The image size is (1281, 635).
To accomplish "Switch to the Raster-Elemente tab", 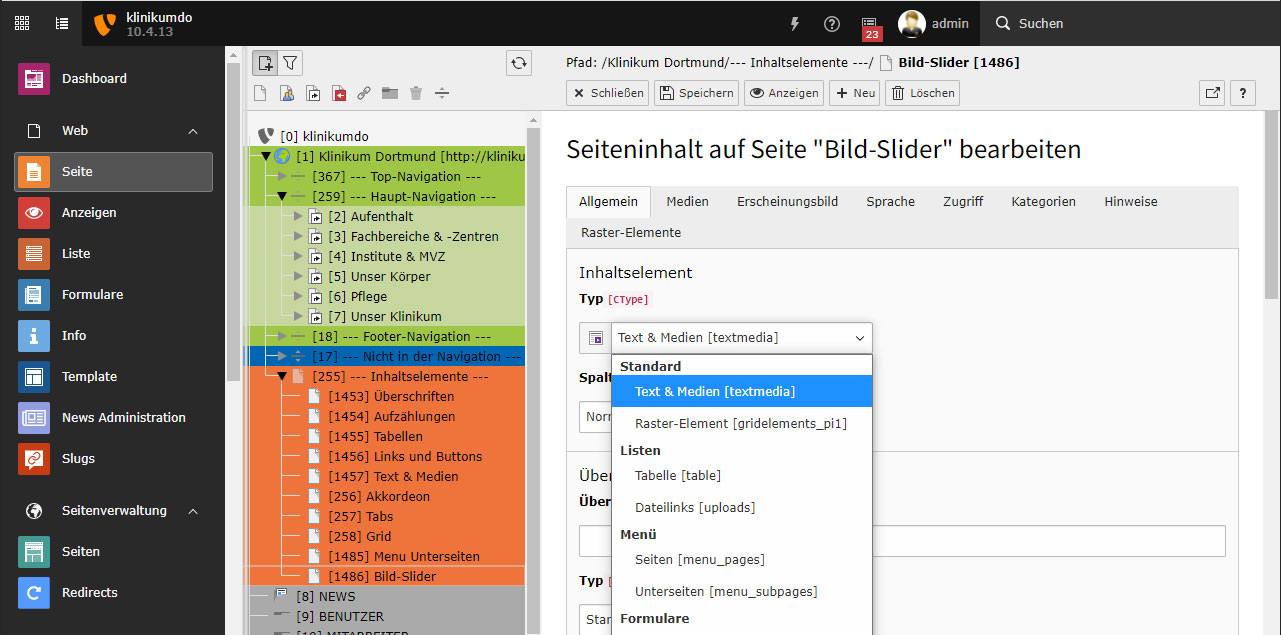I will click(x=631, y=233).
